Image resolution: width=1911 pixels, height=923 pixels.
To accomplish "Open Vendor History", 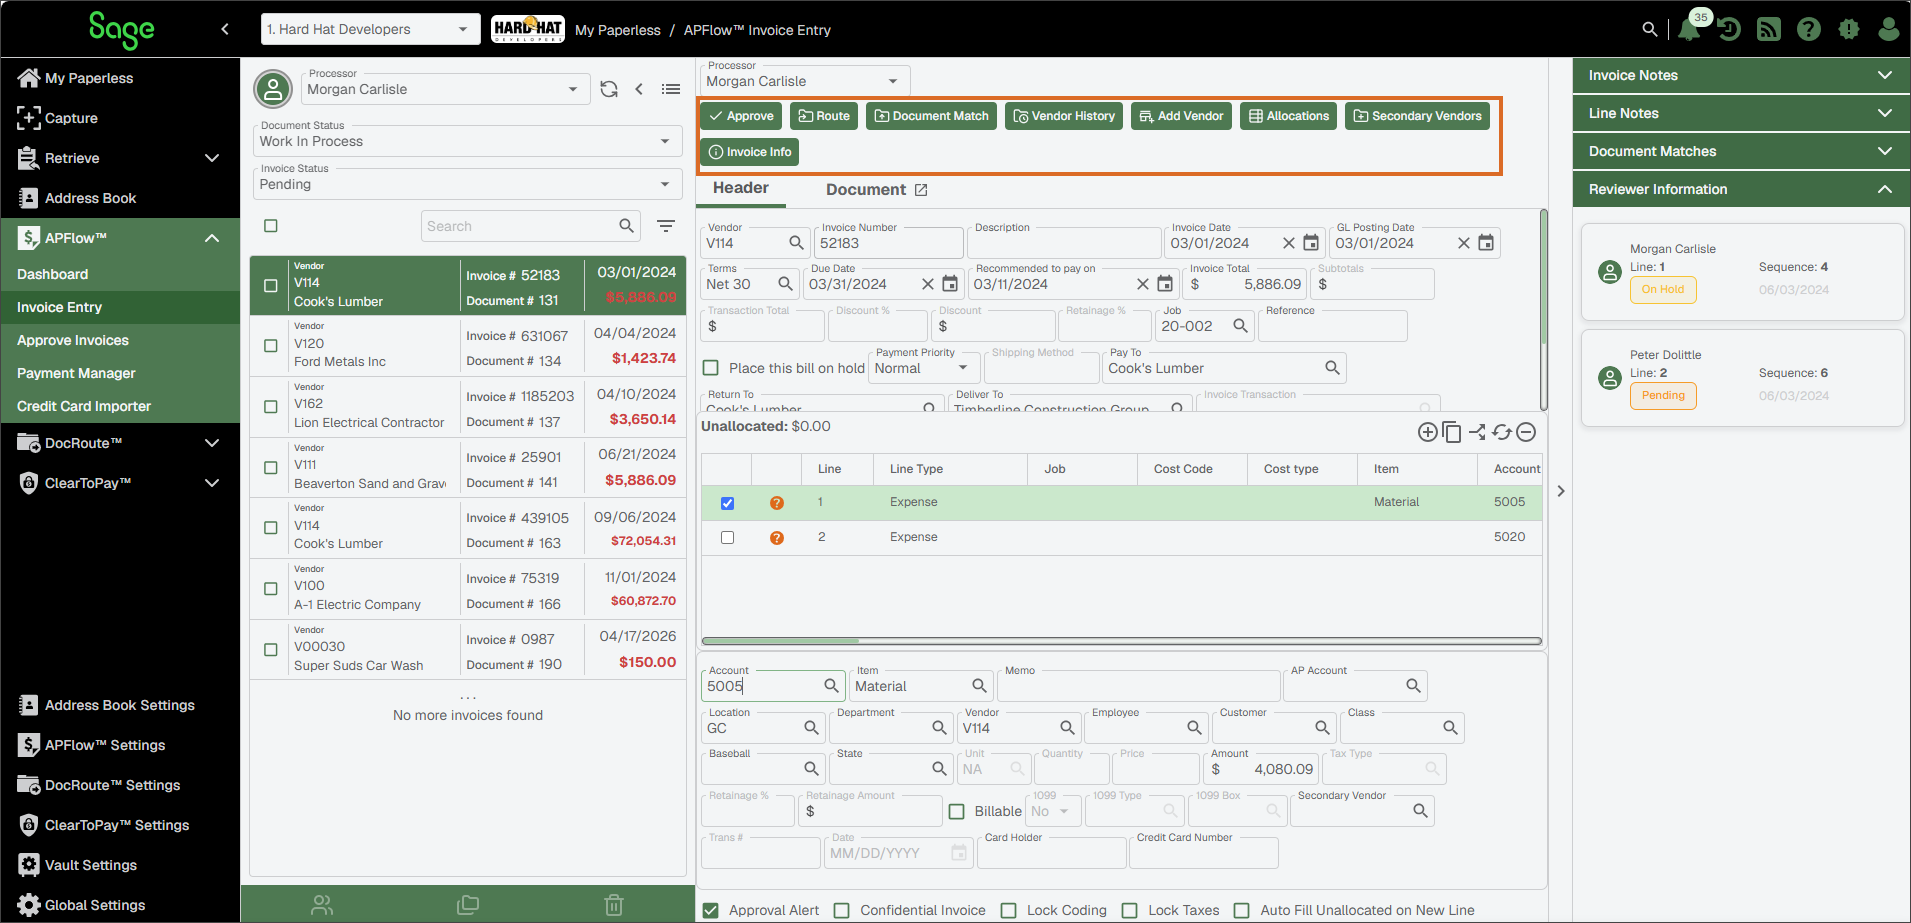I will (1064, 116).
